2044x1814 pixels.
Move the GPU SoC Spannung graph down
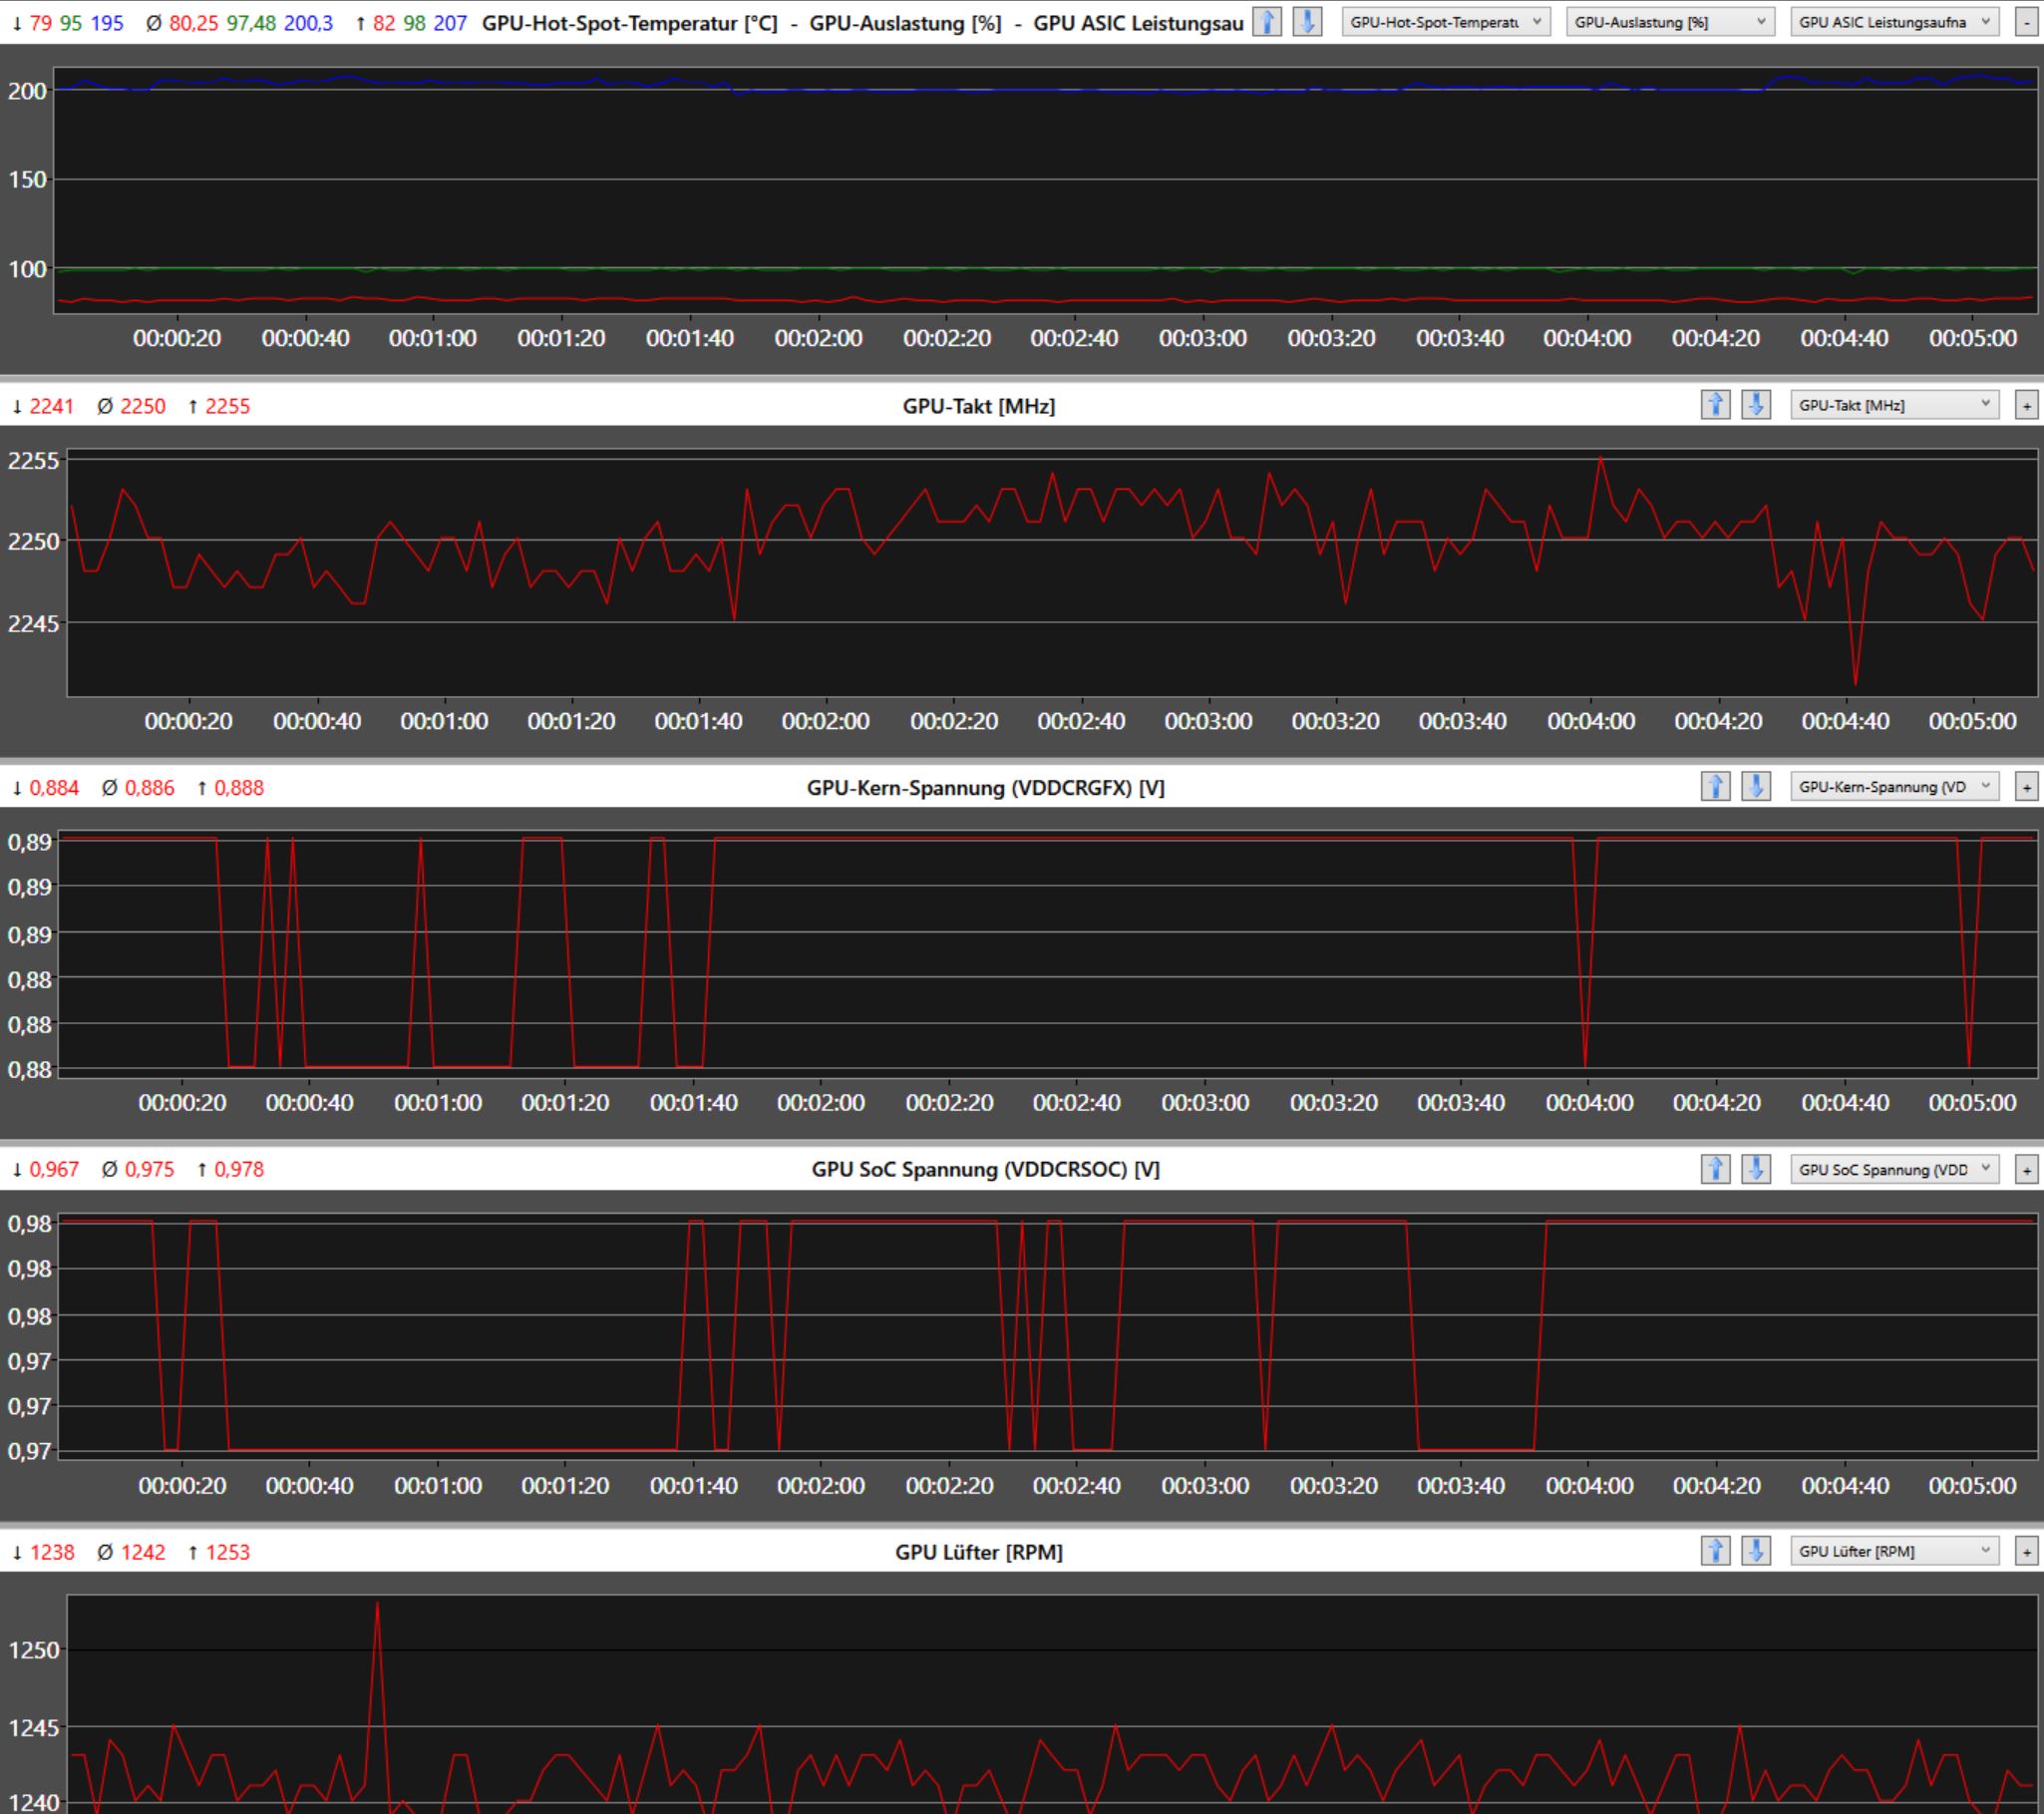[x=1756, y=1169]
